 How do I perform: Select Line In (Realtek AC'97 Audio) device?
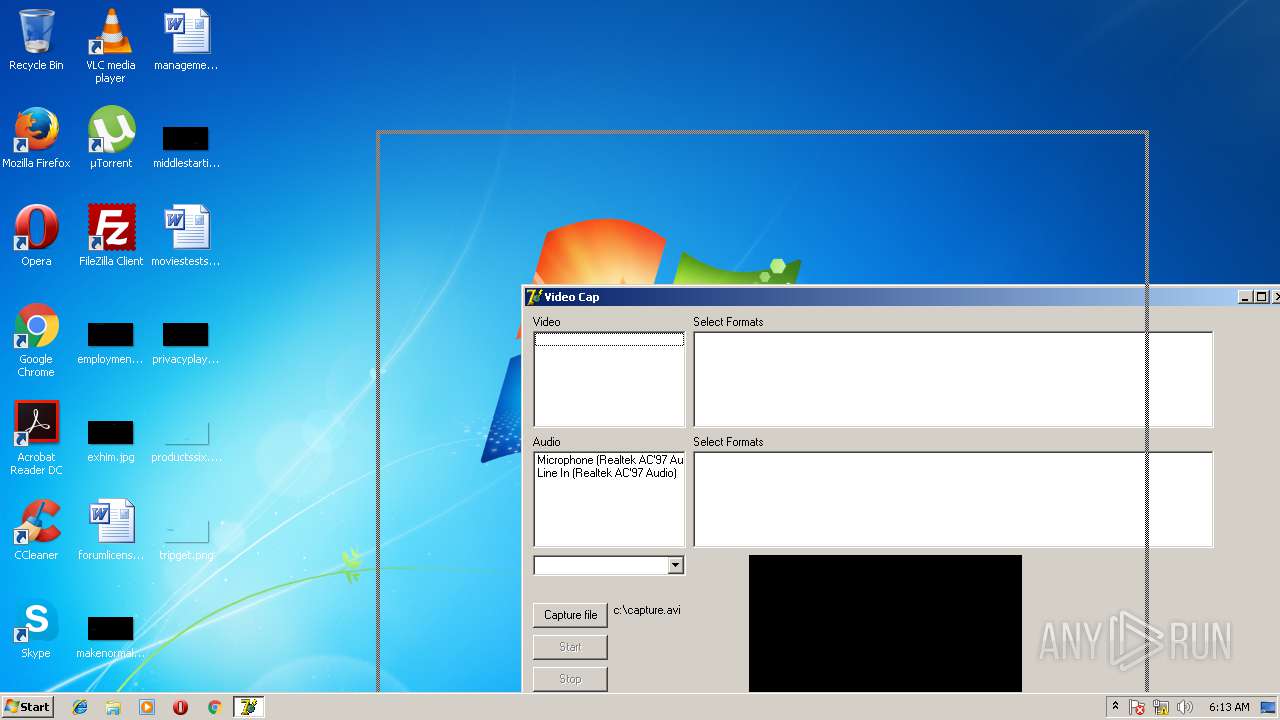pyautogui.click(x=607, y=473)
